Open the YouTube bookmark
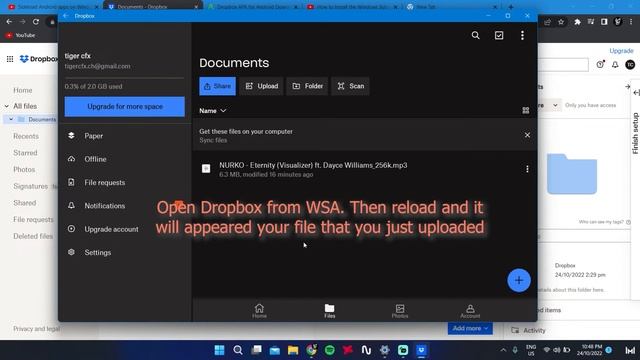640x360 pixels. pos(20,36)
